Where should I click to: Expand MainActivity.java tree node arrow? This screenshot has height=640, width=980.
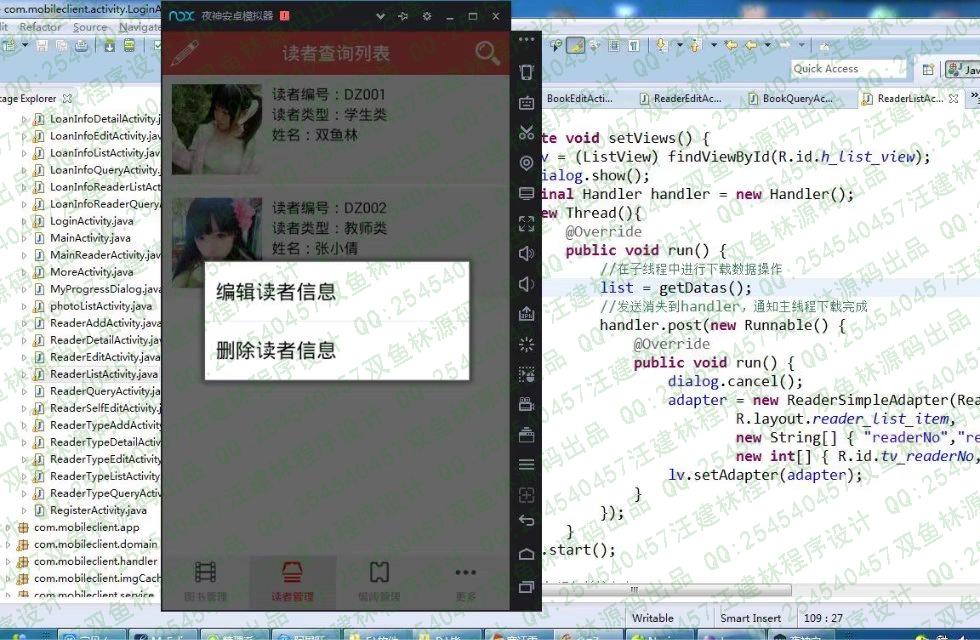coord(24,238)
